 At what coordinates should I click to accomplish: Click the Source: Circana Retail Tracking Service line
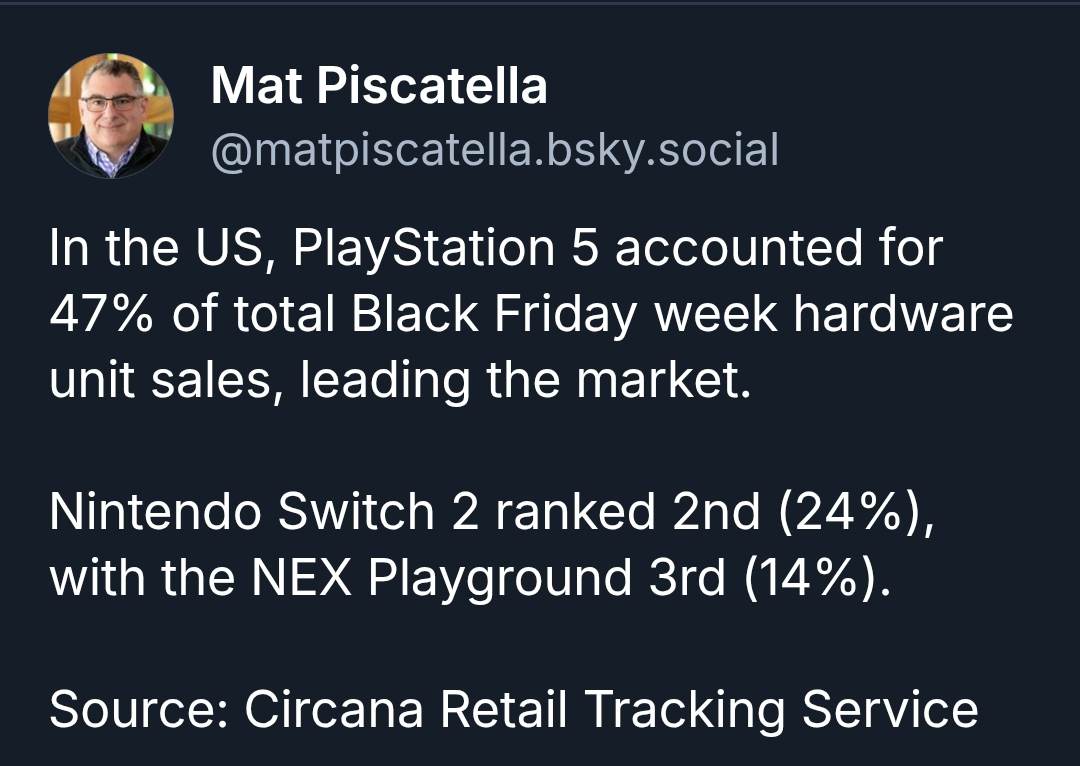coord(514,709)
